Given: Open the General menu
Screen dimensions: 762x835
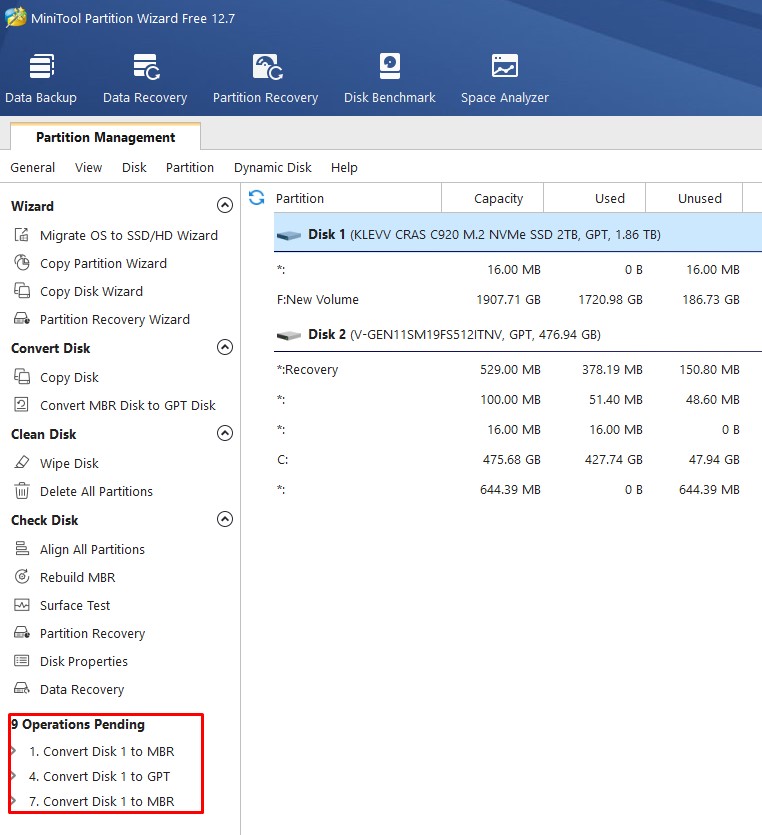Looking at the screenshot, I should pyautogui.click(x=32, y=167).
